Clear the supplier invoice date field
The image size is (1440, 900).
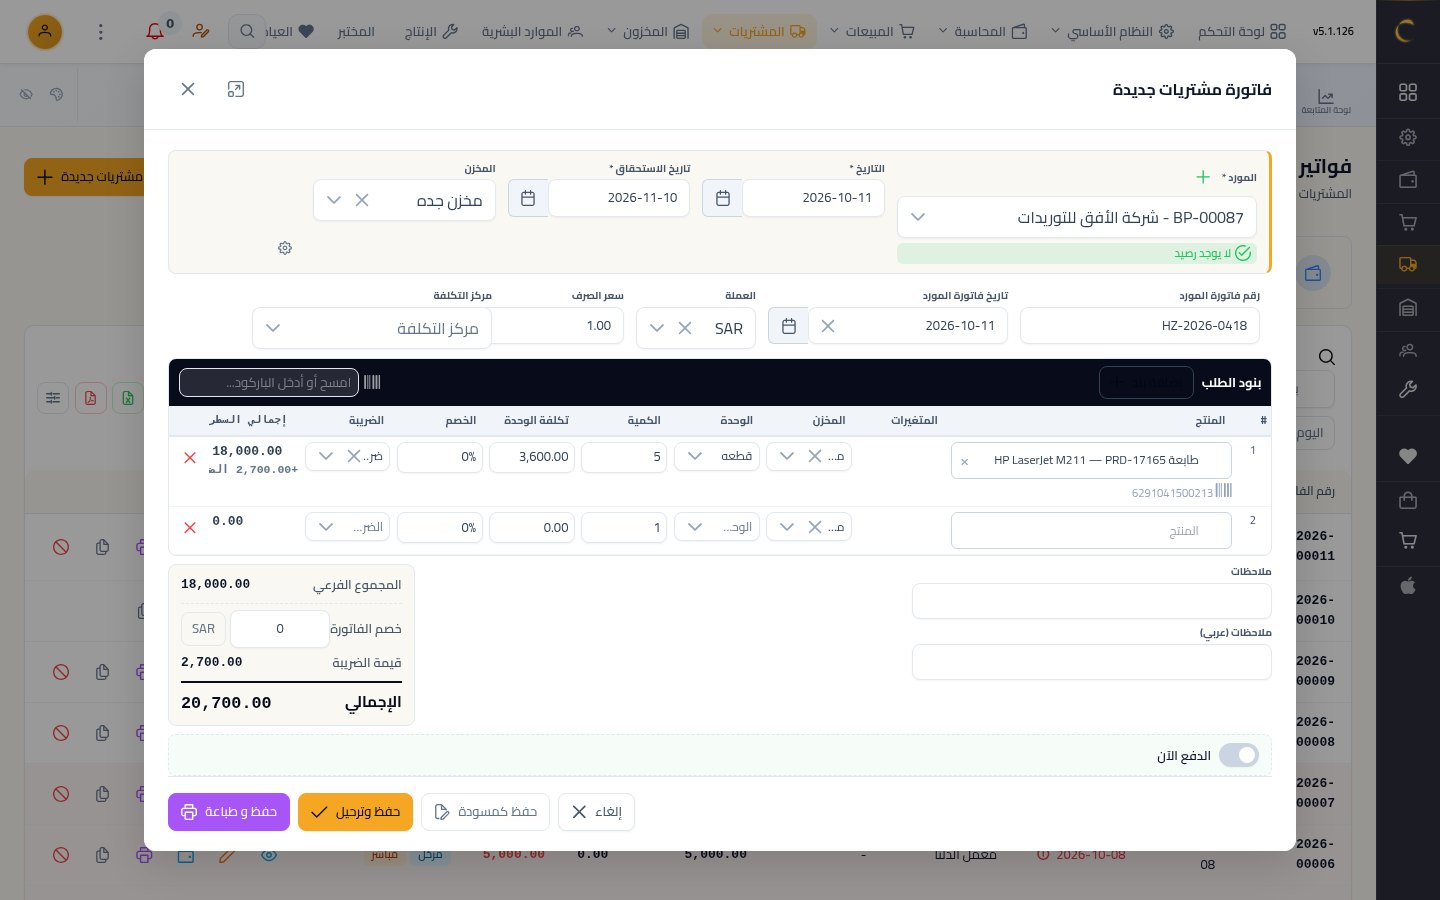click(x=828, y=326)
